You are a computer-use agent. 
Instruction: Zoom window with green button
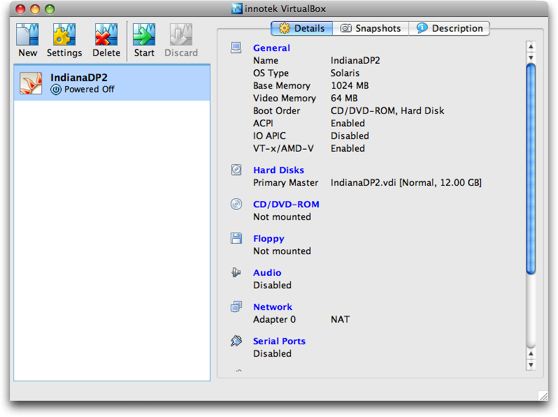[x=50, y=9]
